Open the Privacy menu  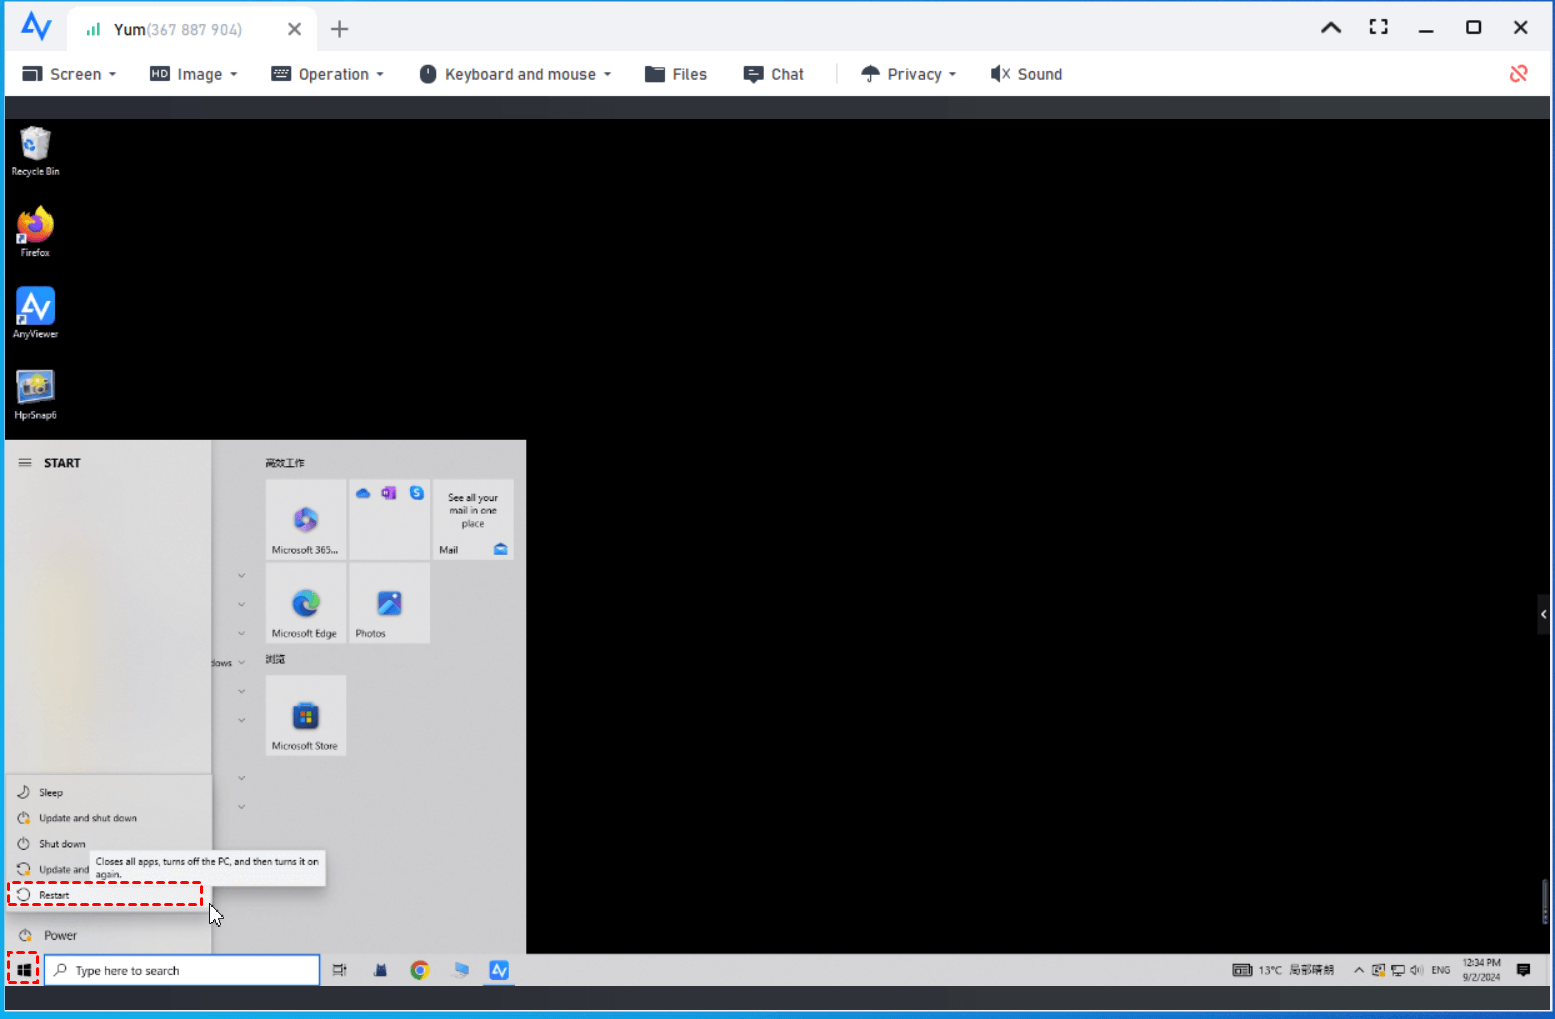909,74
